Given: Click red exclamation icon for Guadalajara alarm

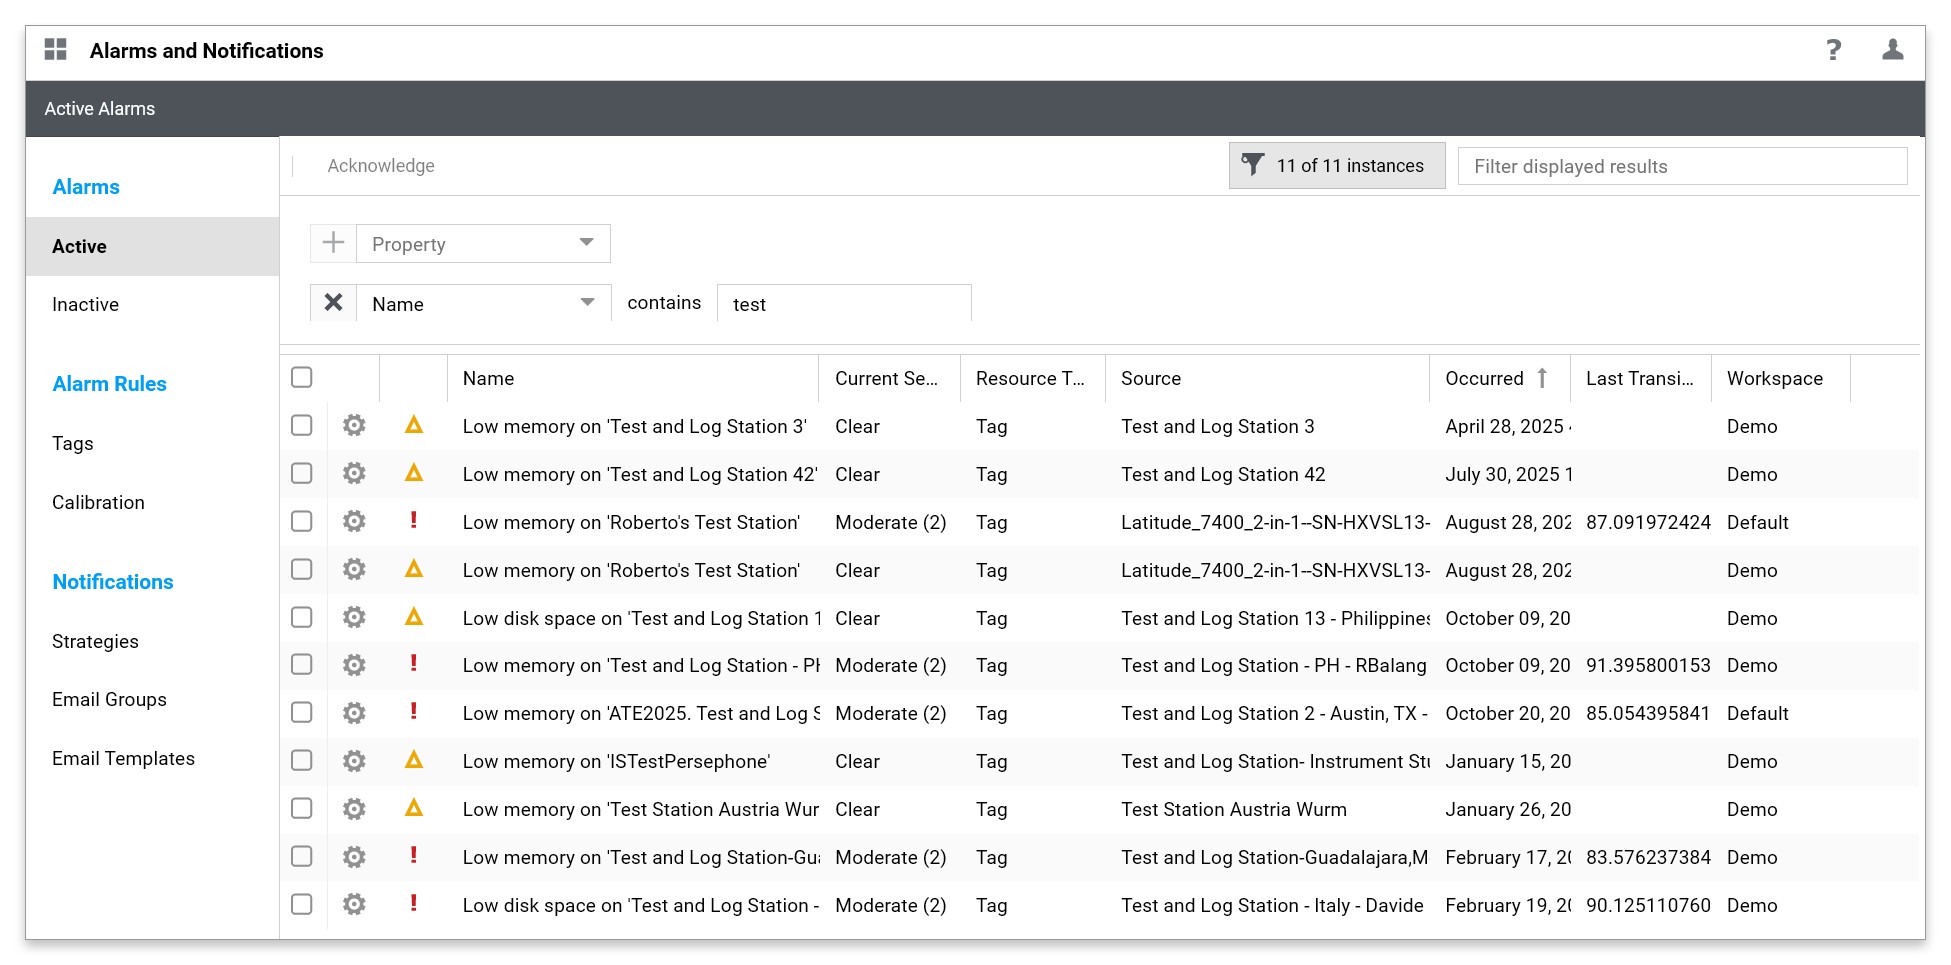Looking at the screenshot, I should 414,855.
